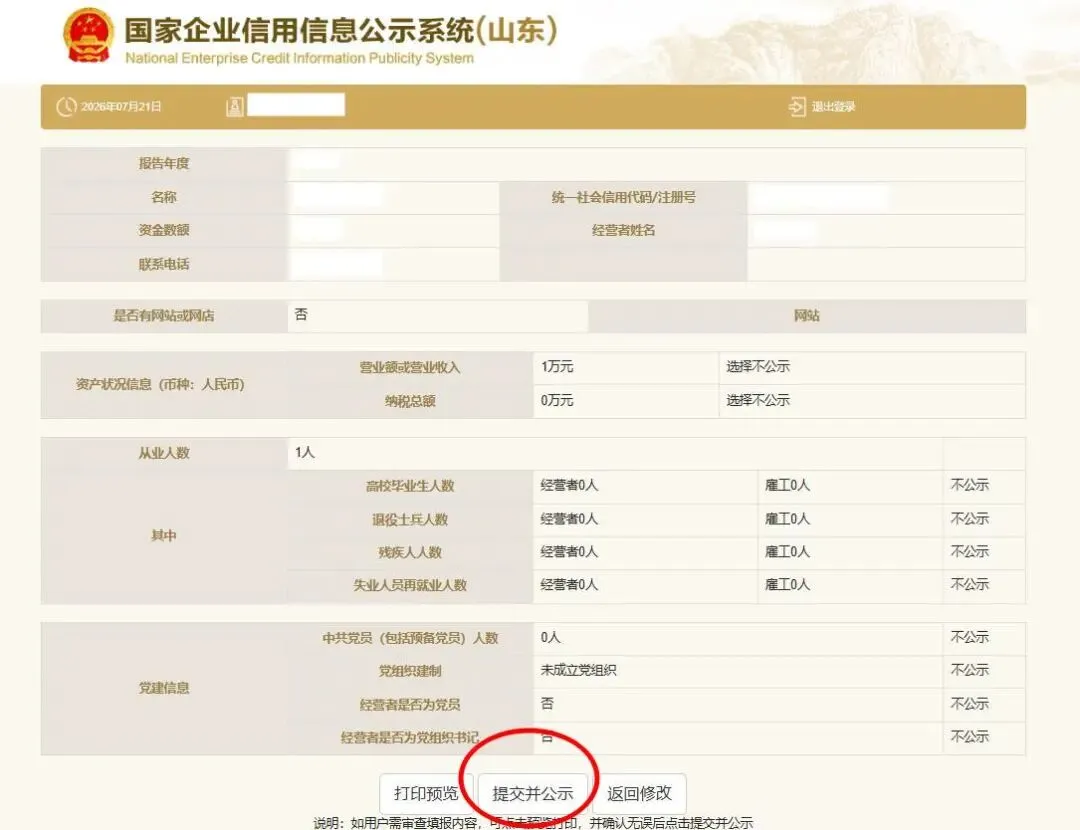
Task: Click the logout arrow icon
Action: [797, 107]
